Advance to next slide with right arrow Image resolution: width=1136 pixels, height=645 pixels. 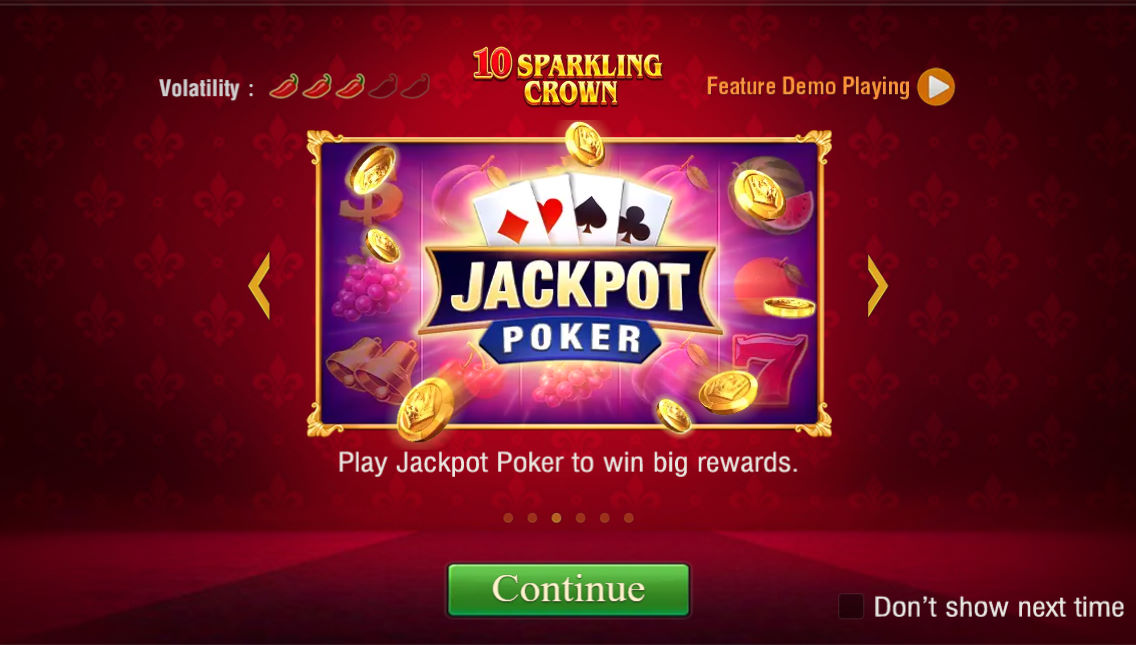coord(877,285)
